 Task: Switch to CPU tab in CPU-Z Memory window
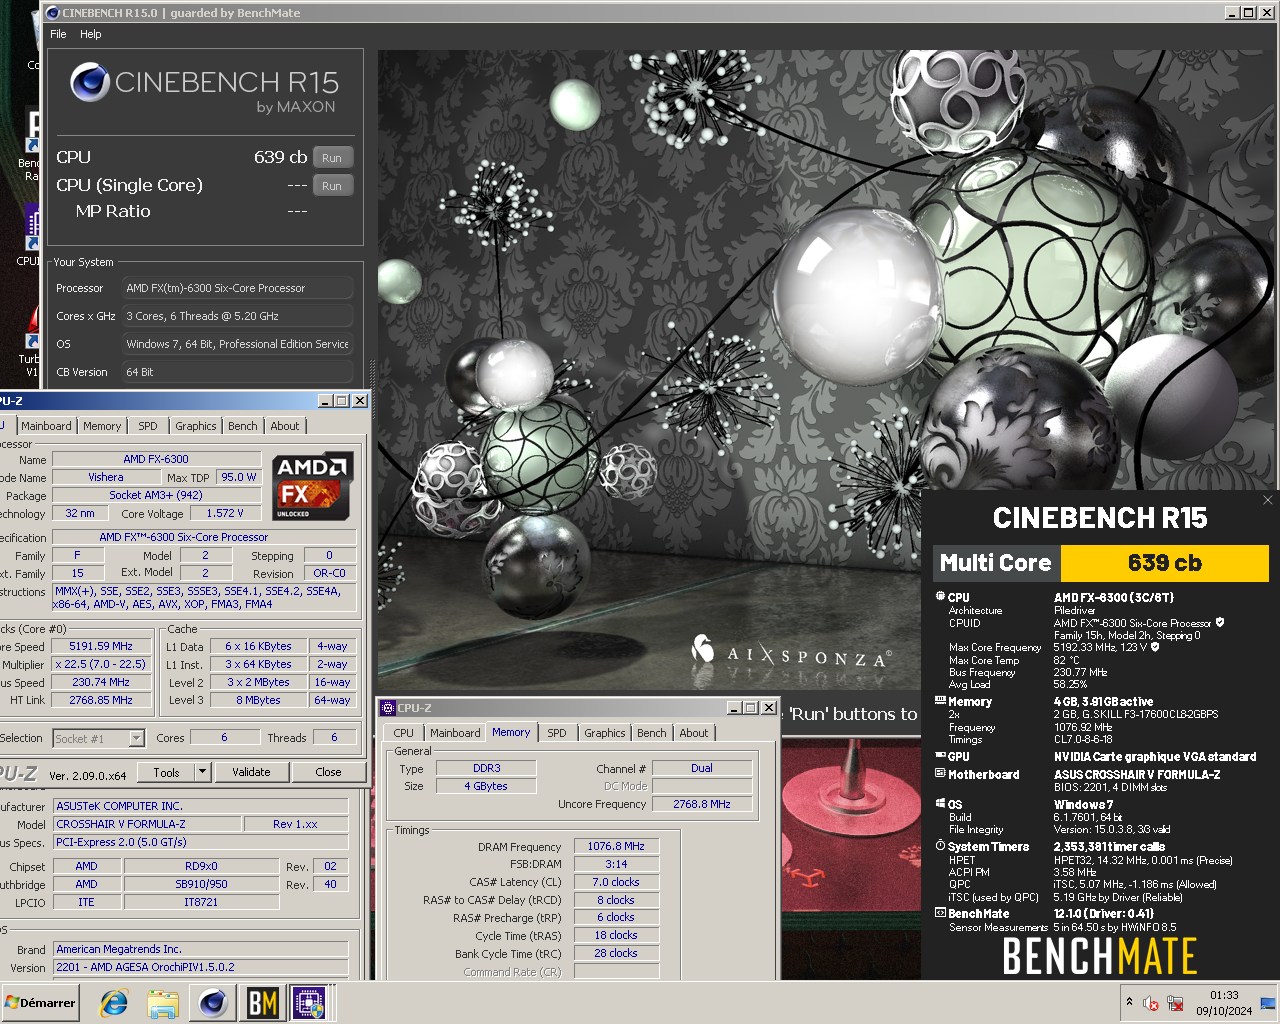coord(404,733)
